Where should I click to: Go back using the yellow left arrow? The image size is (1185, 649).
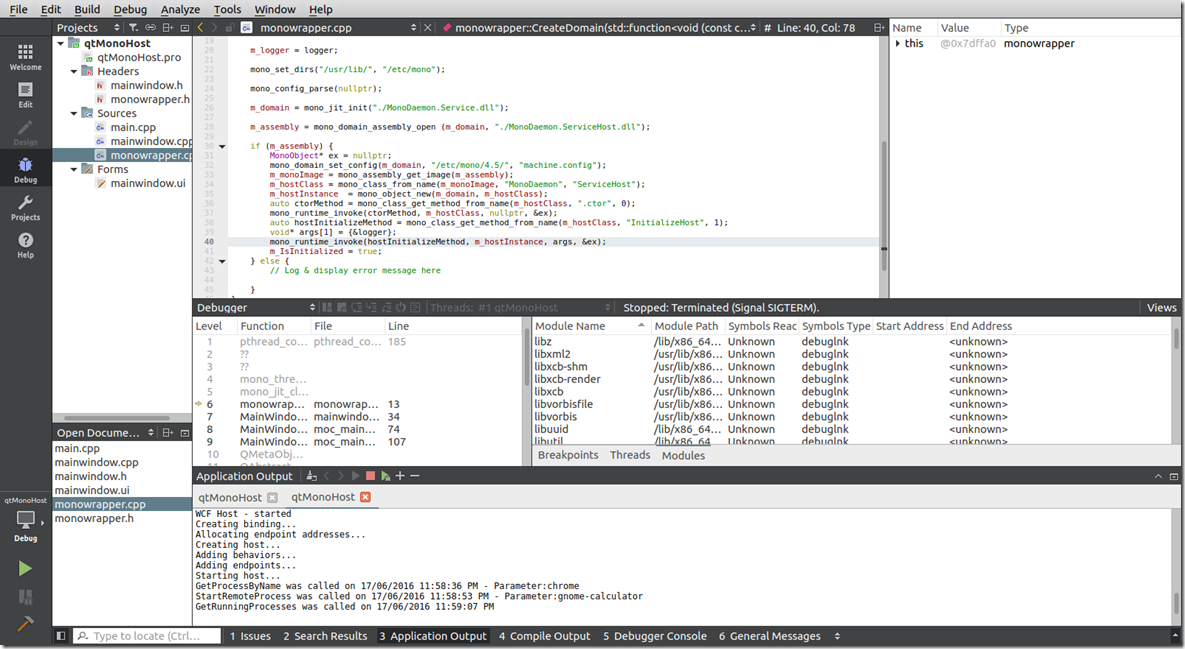pos(200,28)
